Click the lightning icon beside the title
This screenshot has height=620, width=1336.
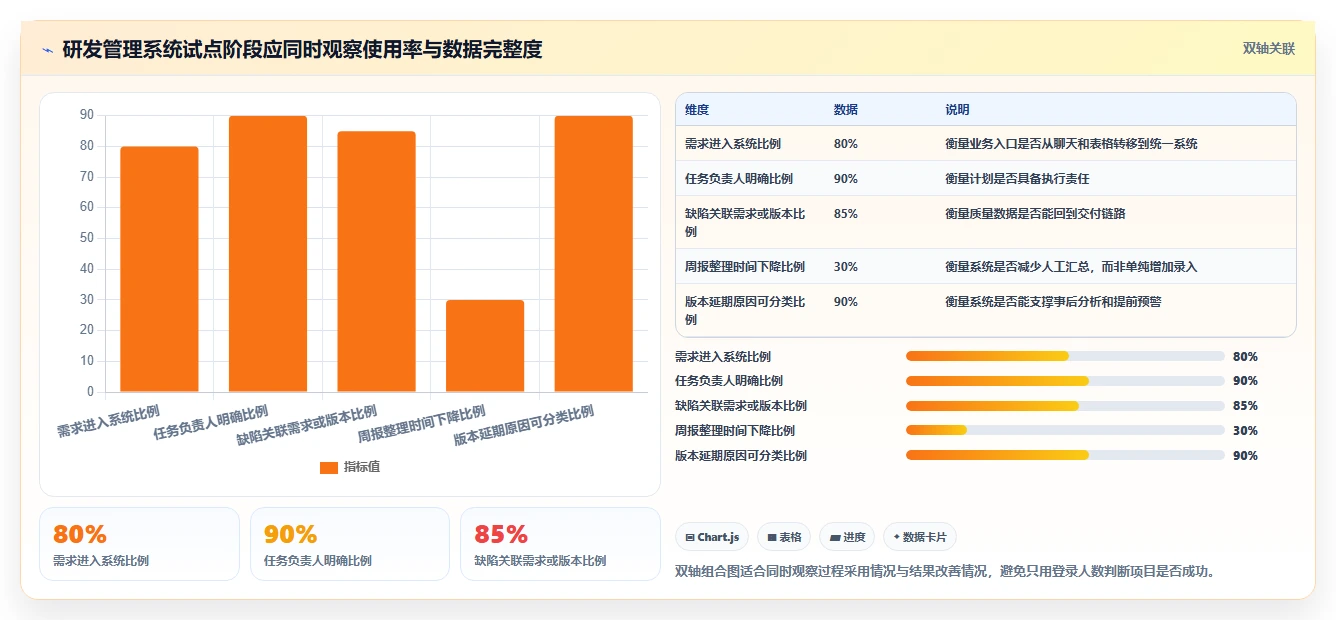48,50
